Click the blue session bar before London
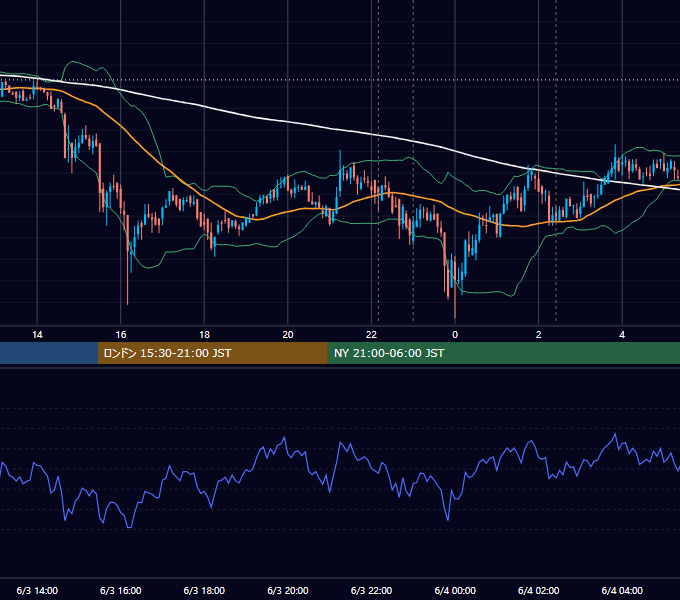 (x=49, y=353)
